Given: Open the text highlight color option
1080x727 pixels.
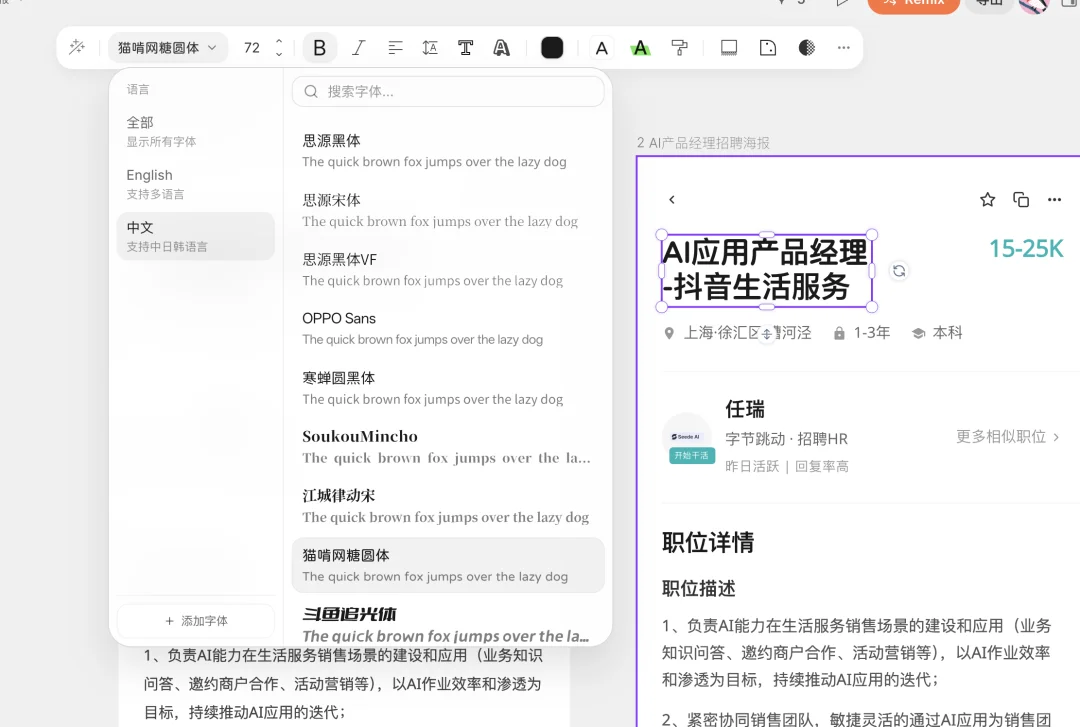Looking at the screenshot, I should pos(640,47).
